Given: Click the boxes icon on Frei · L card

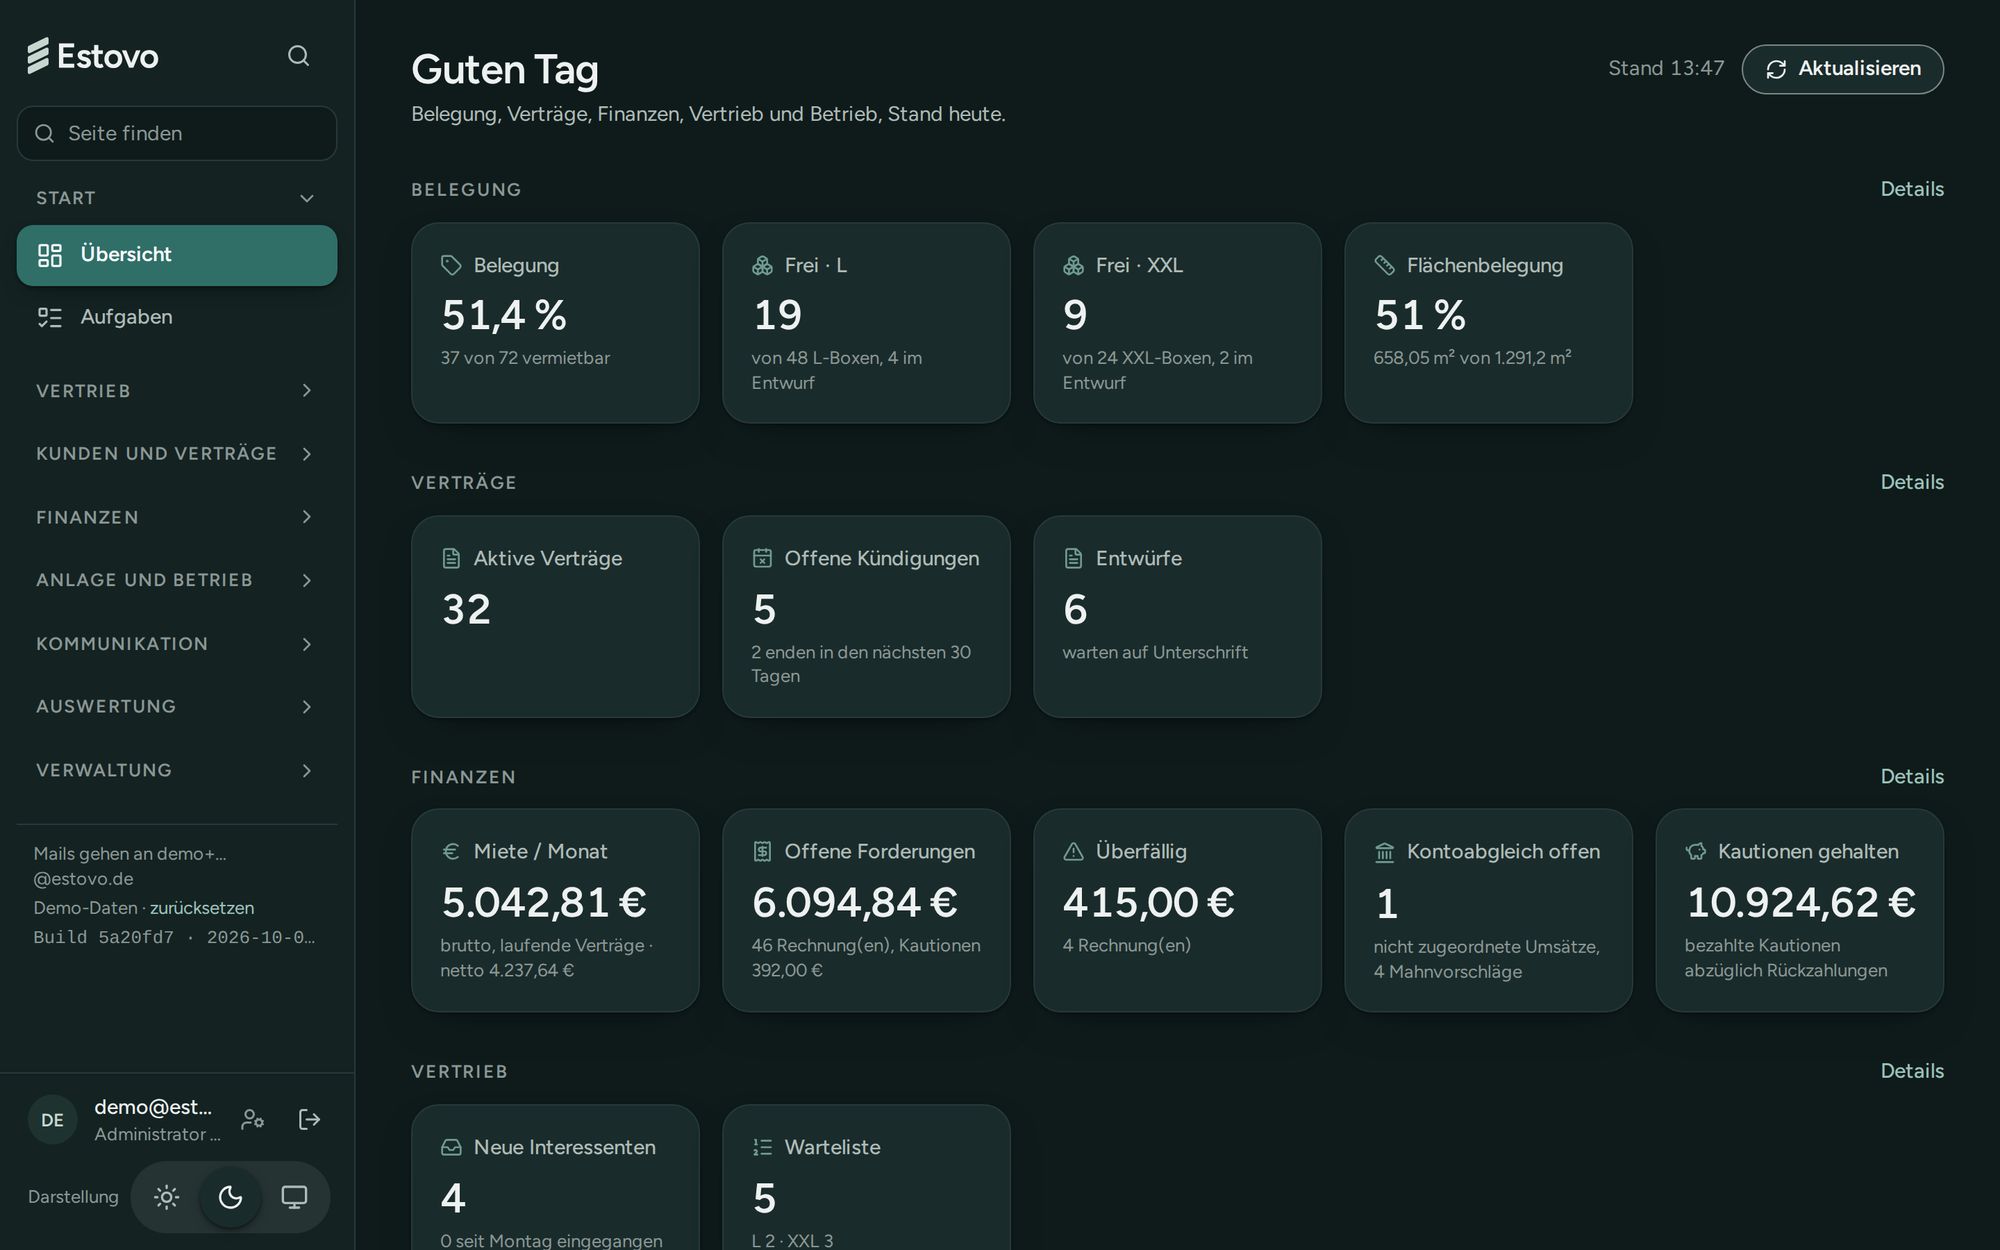Looking at the screenshot, I should coord(762,265).
